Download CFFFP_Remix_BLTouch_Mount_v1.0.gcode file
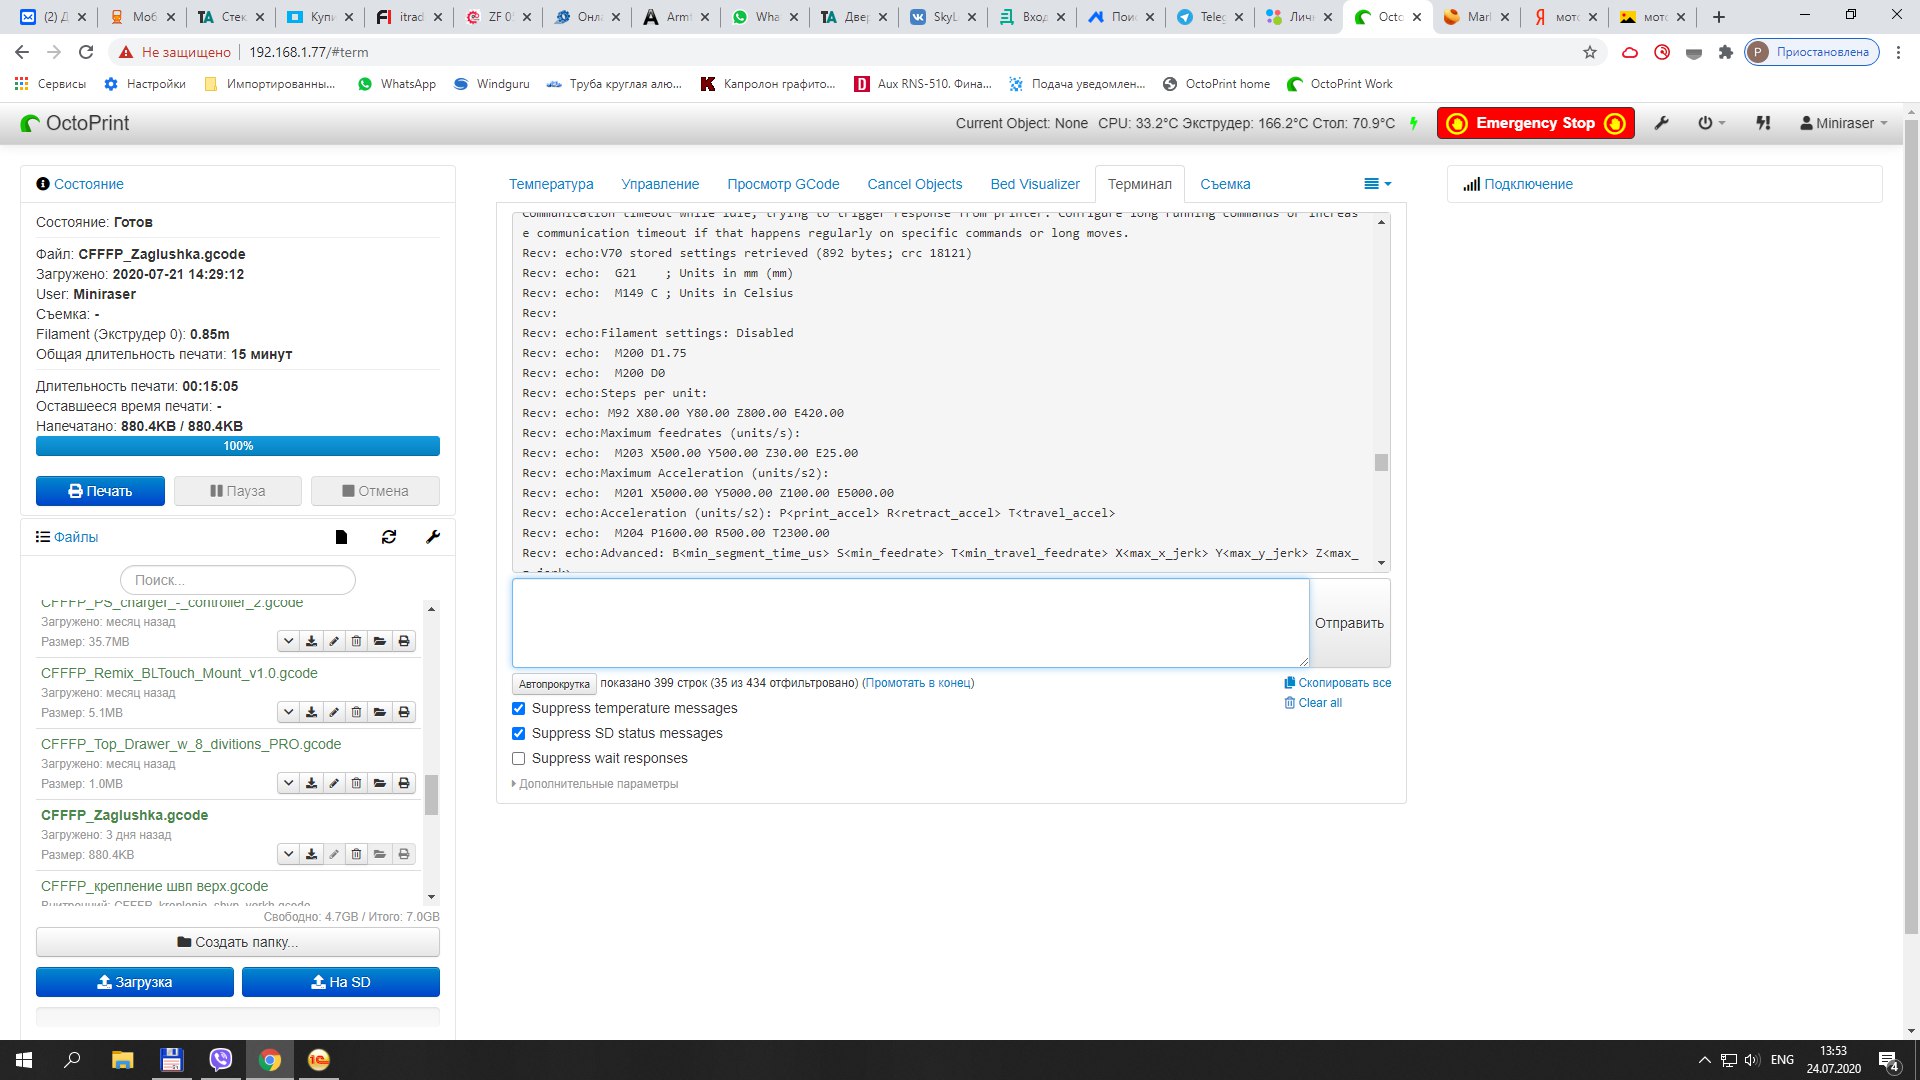 (311, 712)
